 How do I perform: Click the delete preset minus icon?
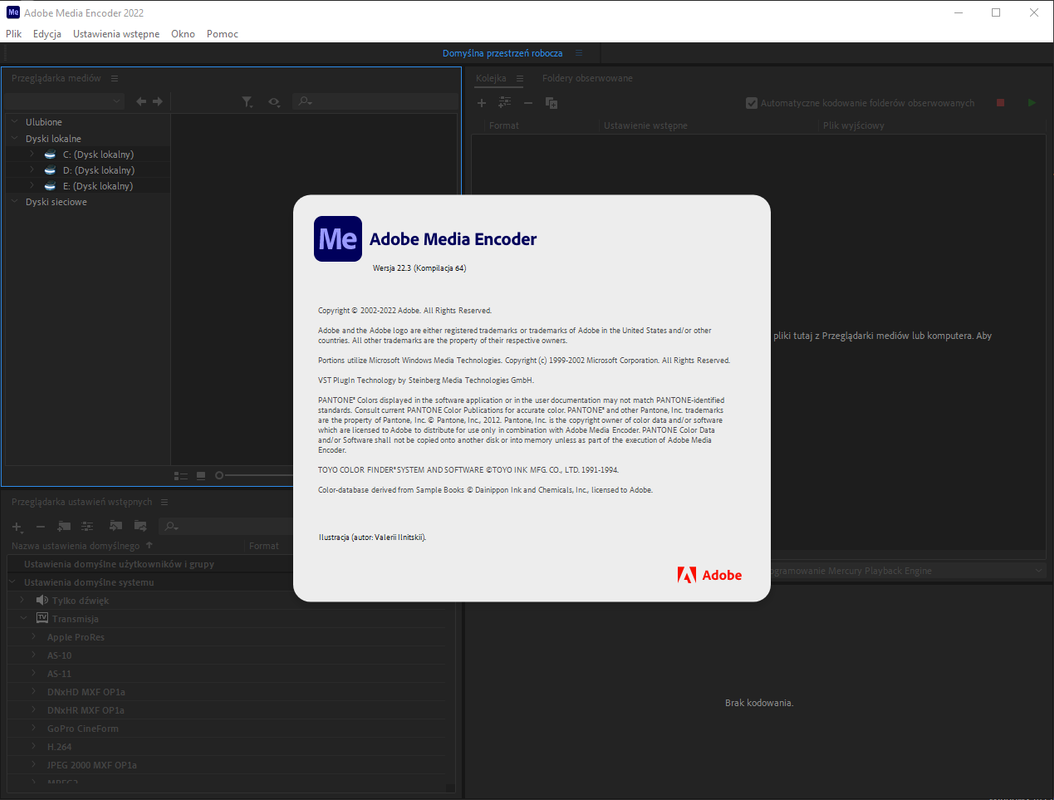40,526
